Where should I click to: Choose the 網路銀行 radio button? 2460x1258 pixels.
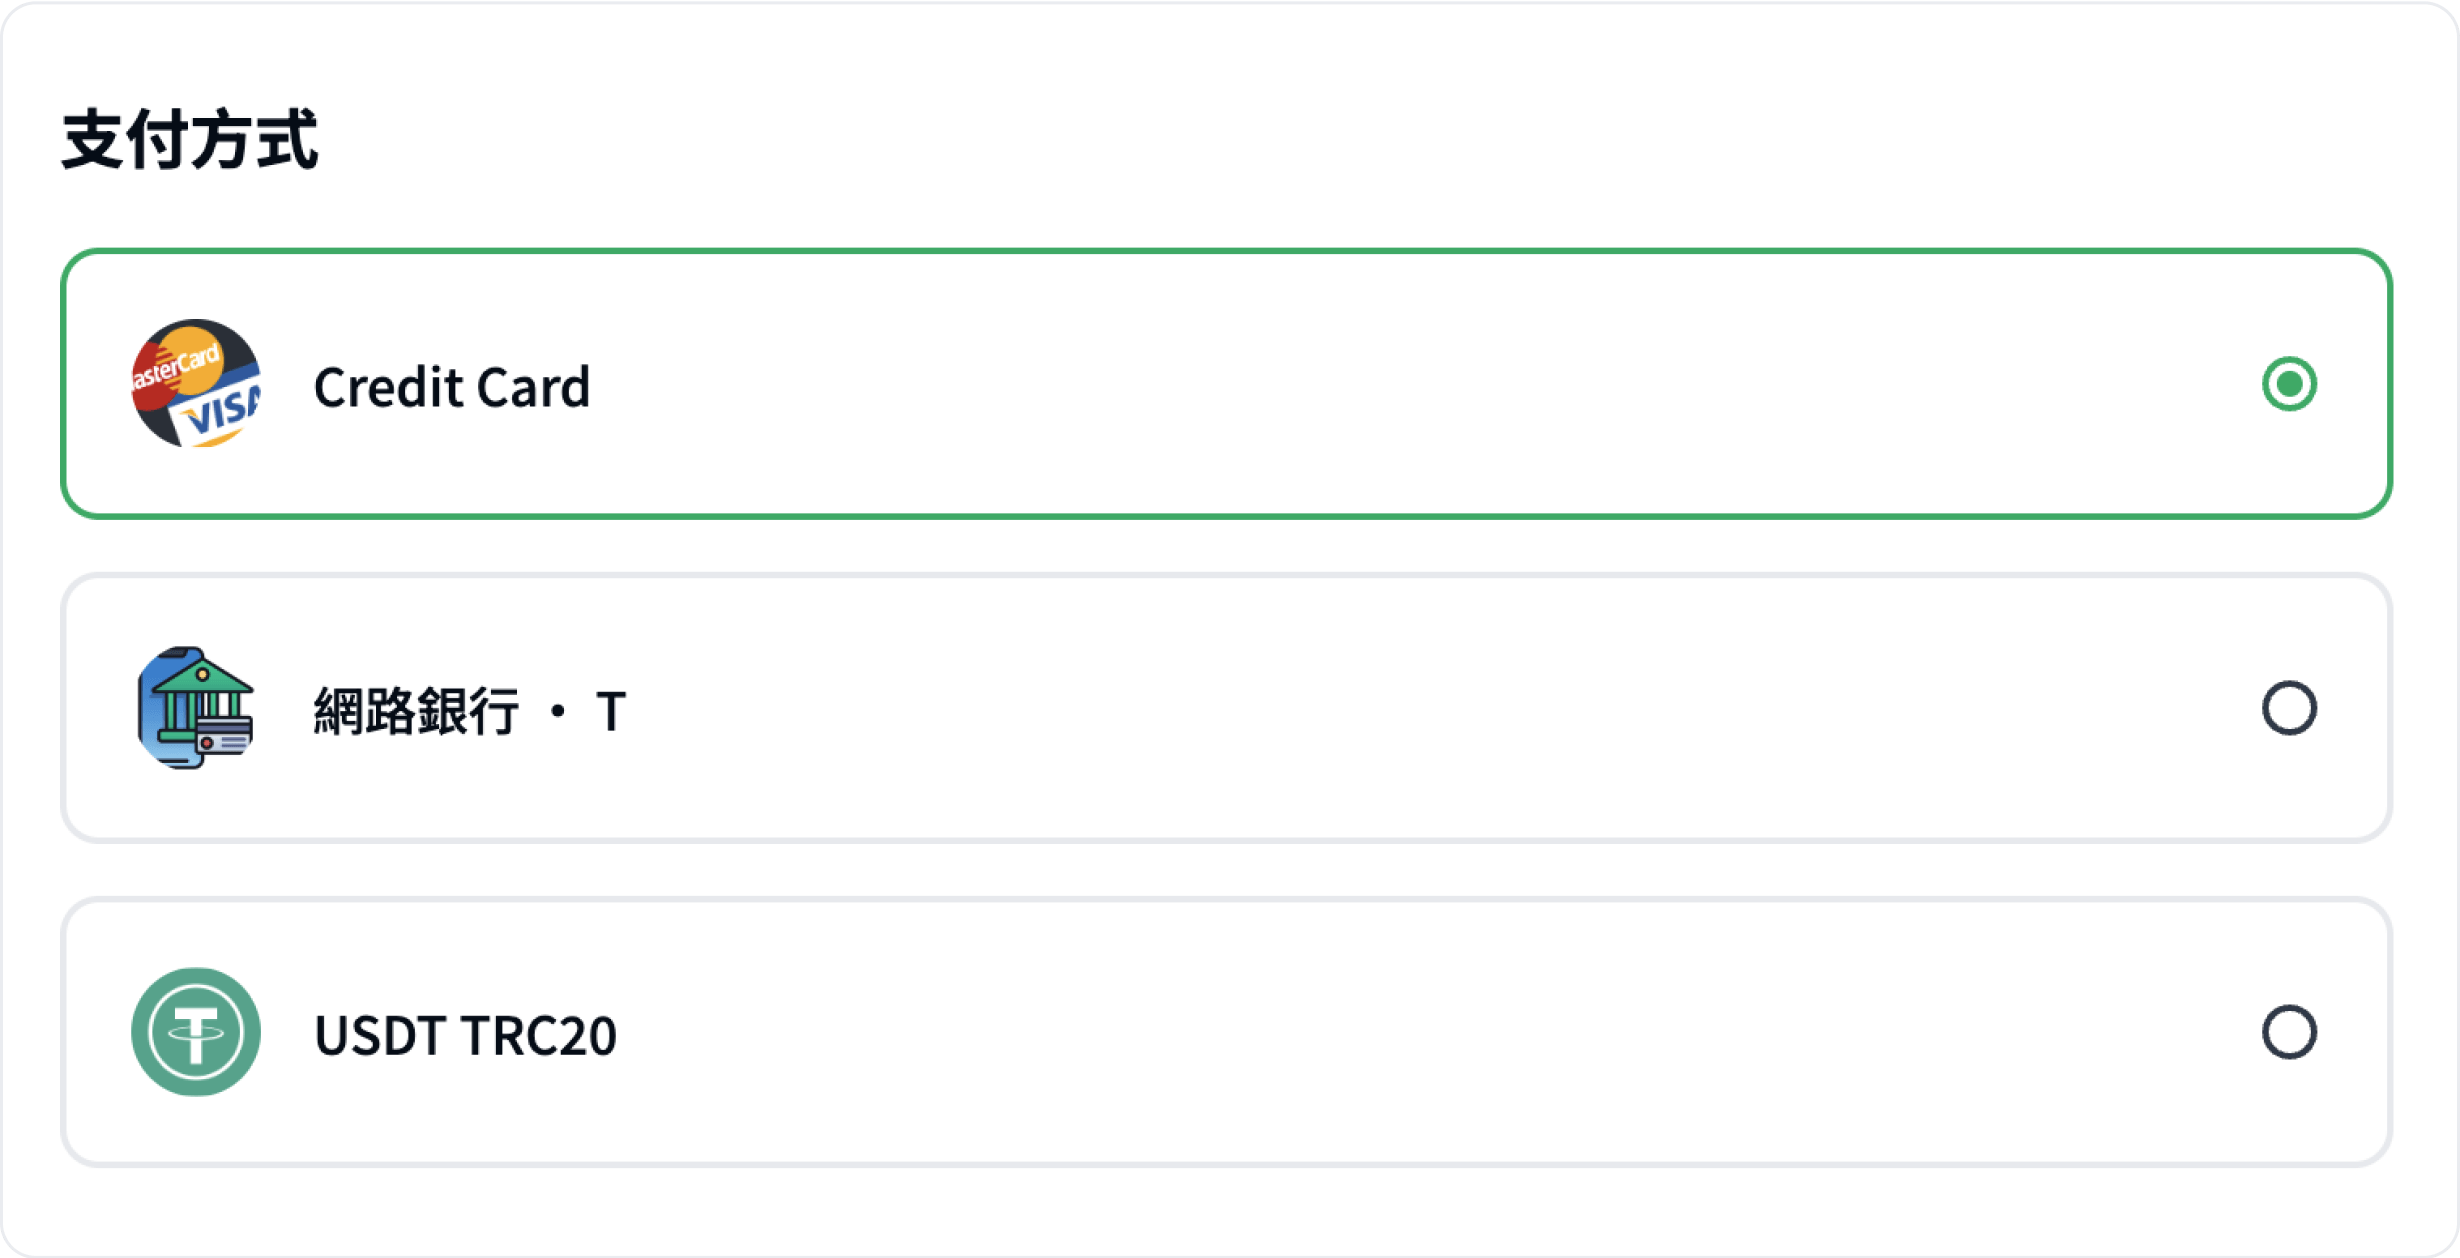pos(2289,708)
